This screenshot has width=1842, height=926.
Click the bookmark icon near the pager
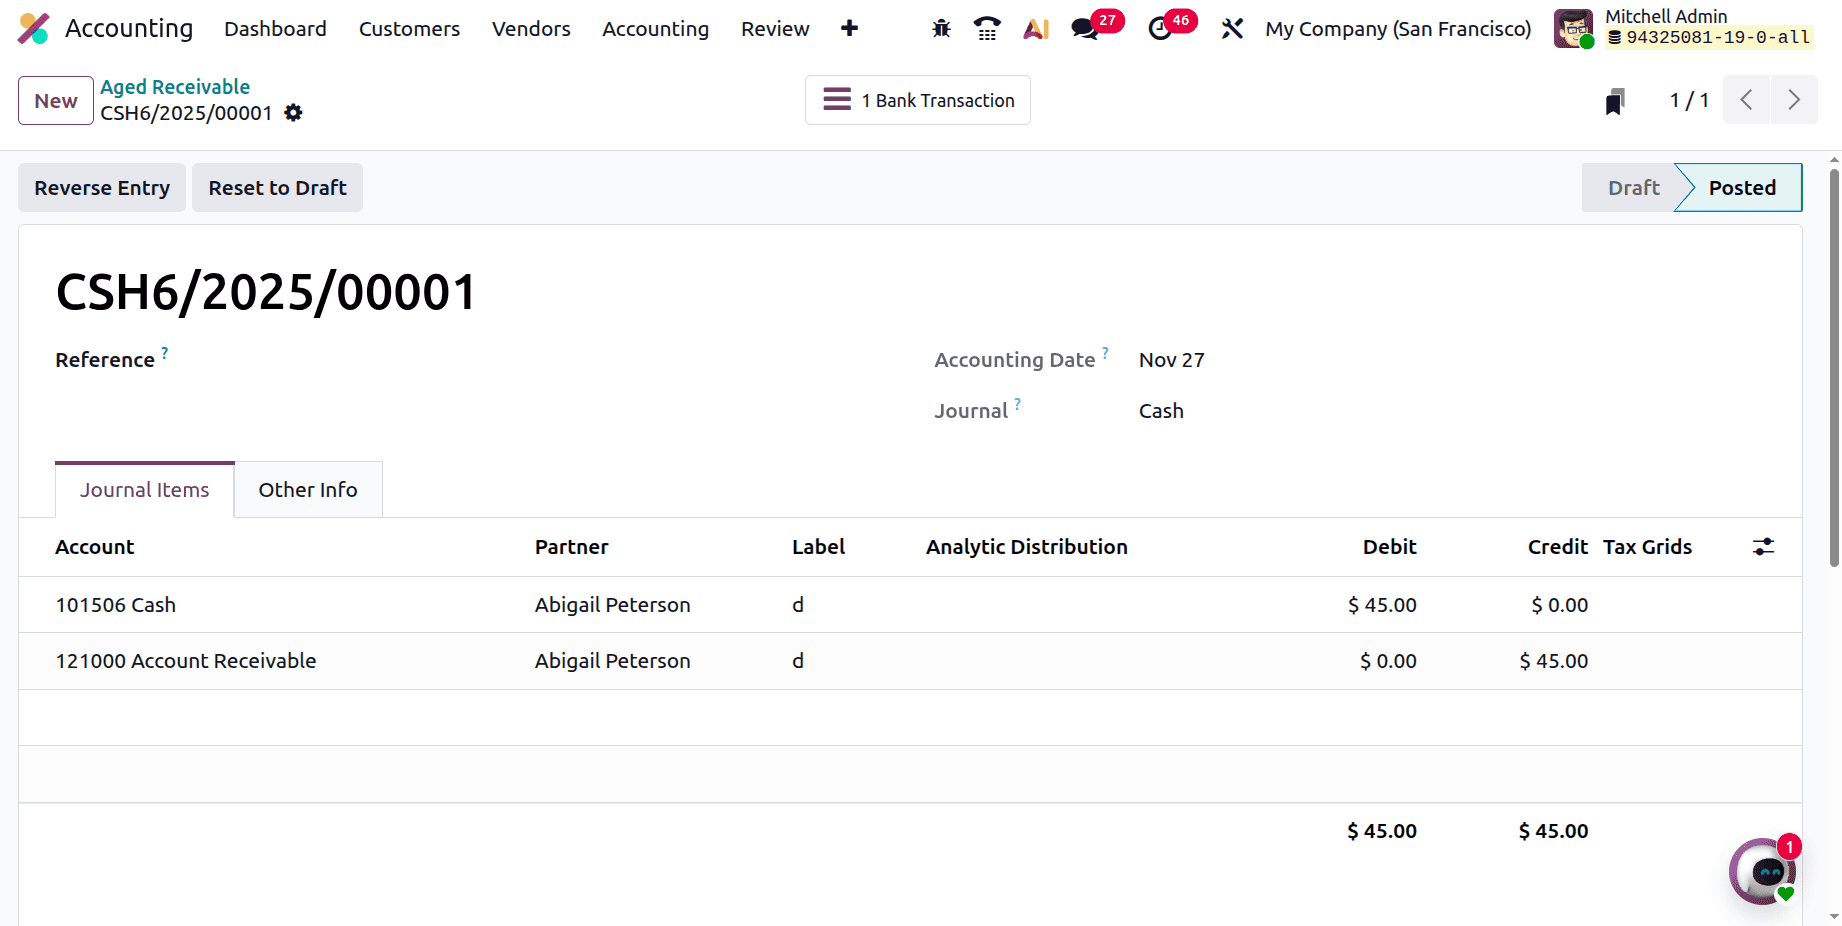pos(1615,101)
